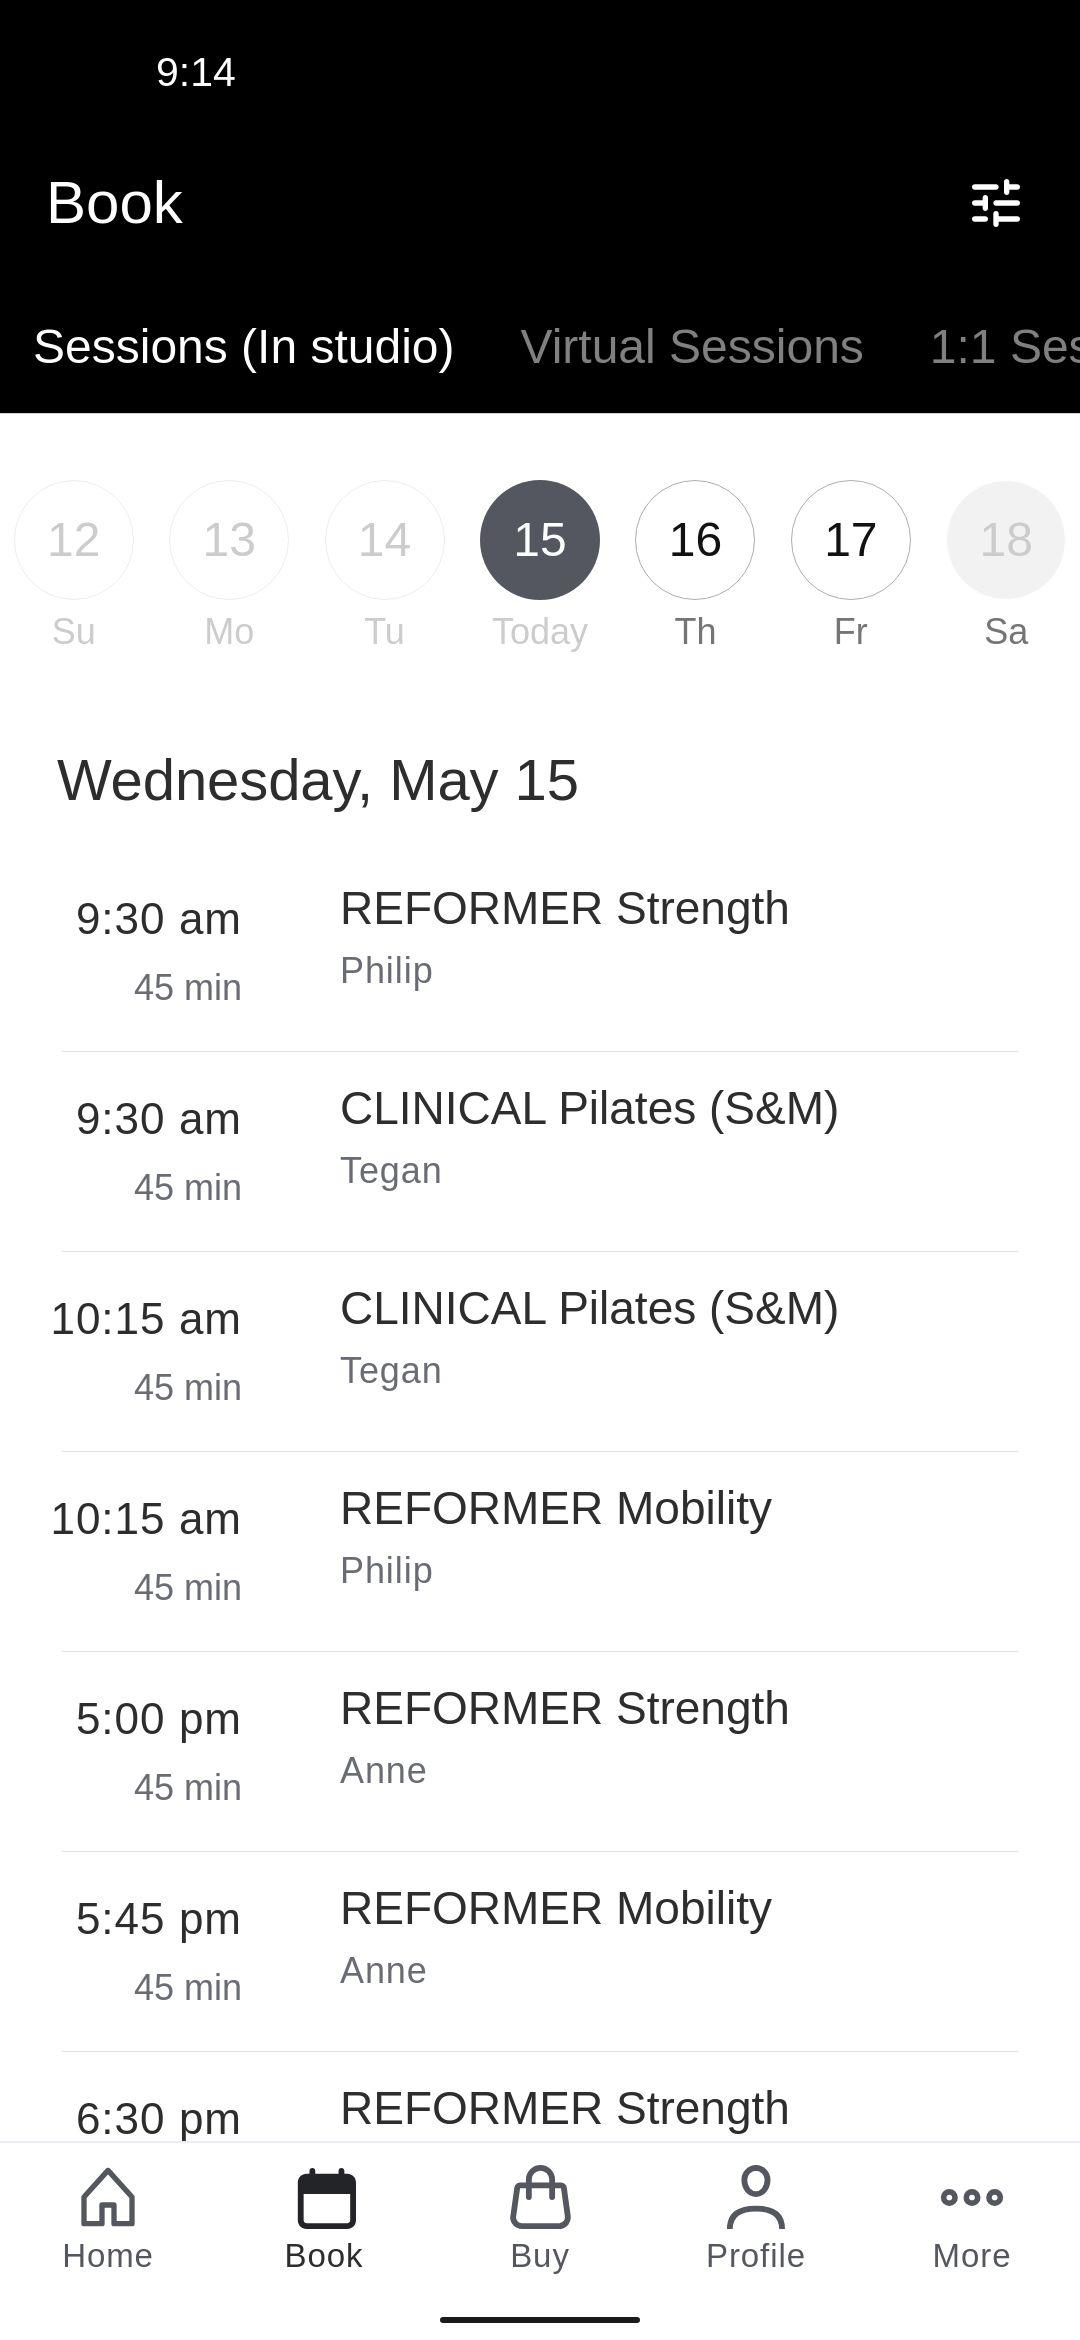This screenshot has width=1080, height=2340.
Task: Select the Sessions (In studio) tab
Action: [x=243, y=347]
